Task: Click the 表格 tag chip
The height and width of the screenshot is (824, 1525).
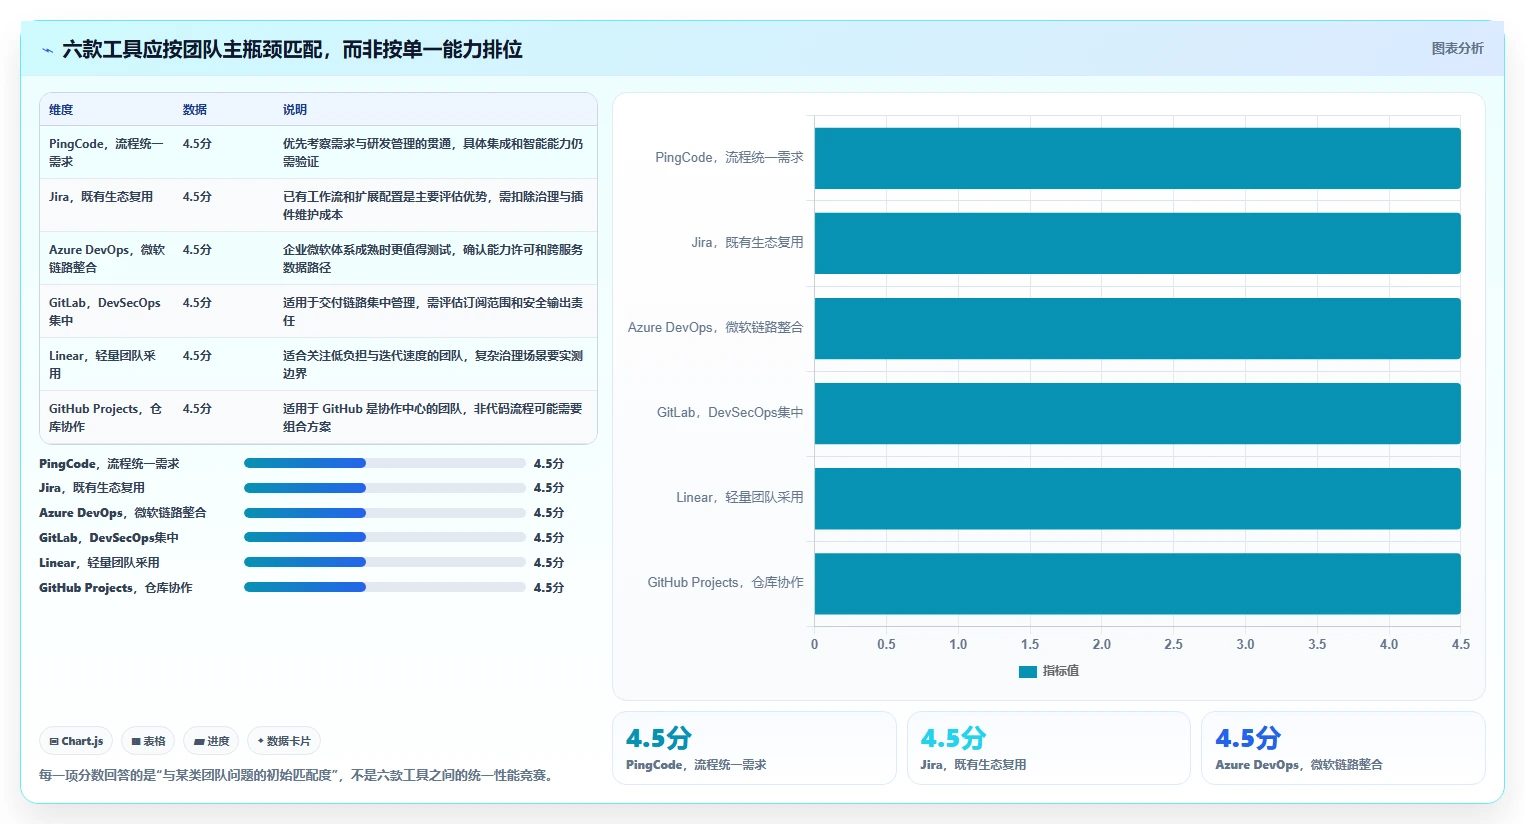Action: click(148, 741)
